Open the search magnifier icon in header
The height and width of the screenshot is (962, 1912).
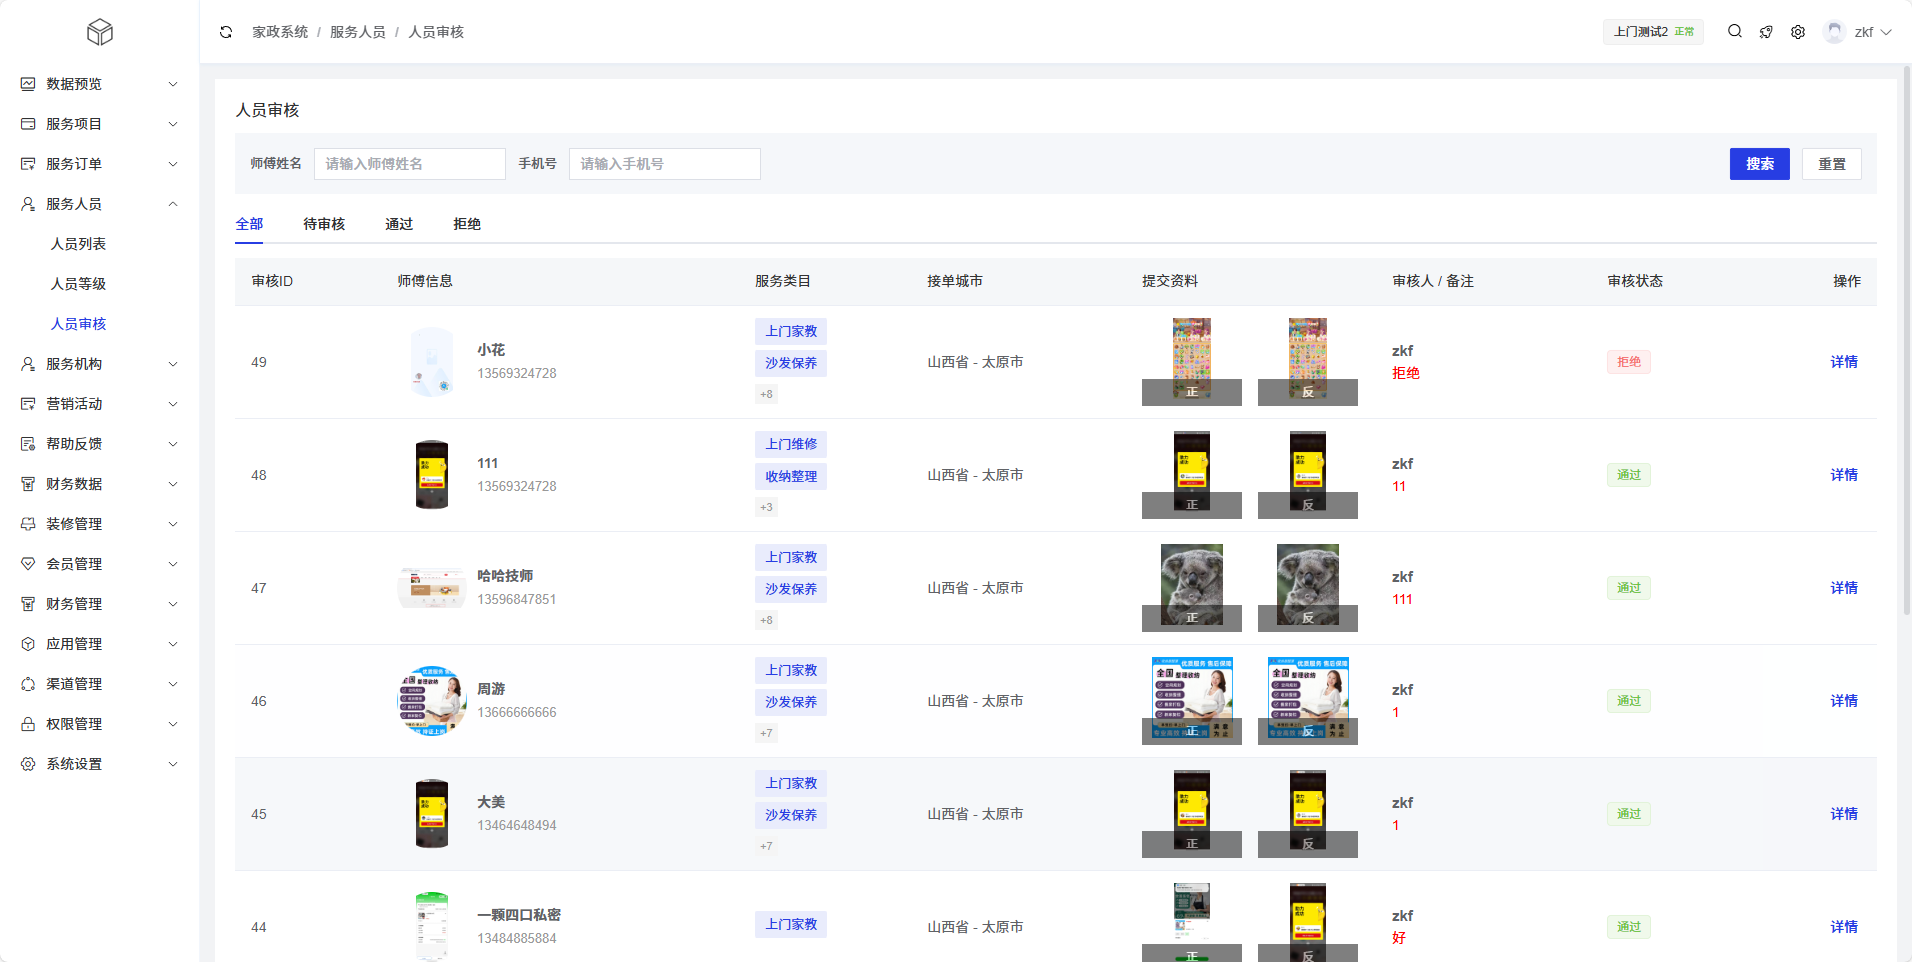(x=1735, y=32)
